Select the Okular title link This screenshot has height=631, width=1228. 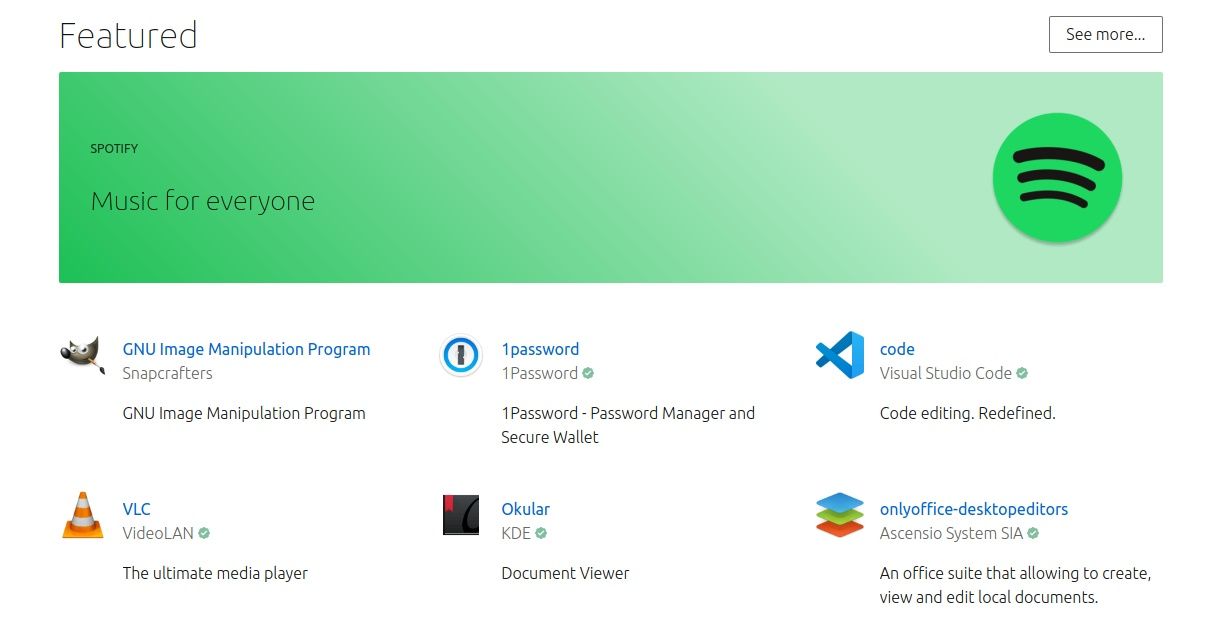(525, 509)
